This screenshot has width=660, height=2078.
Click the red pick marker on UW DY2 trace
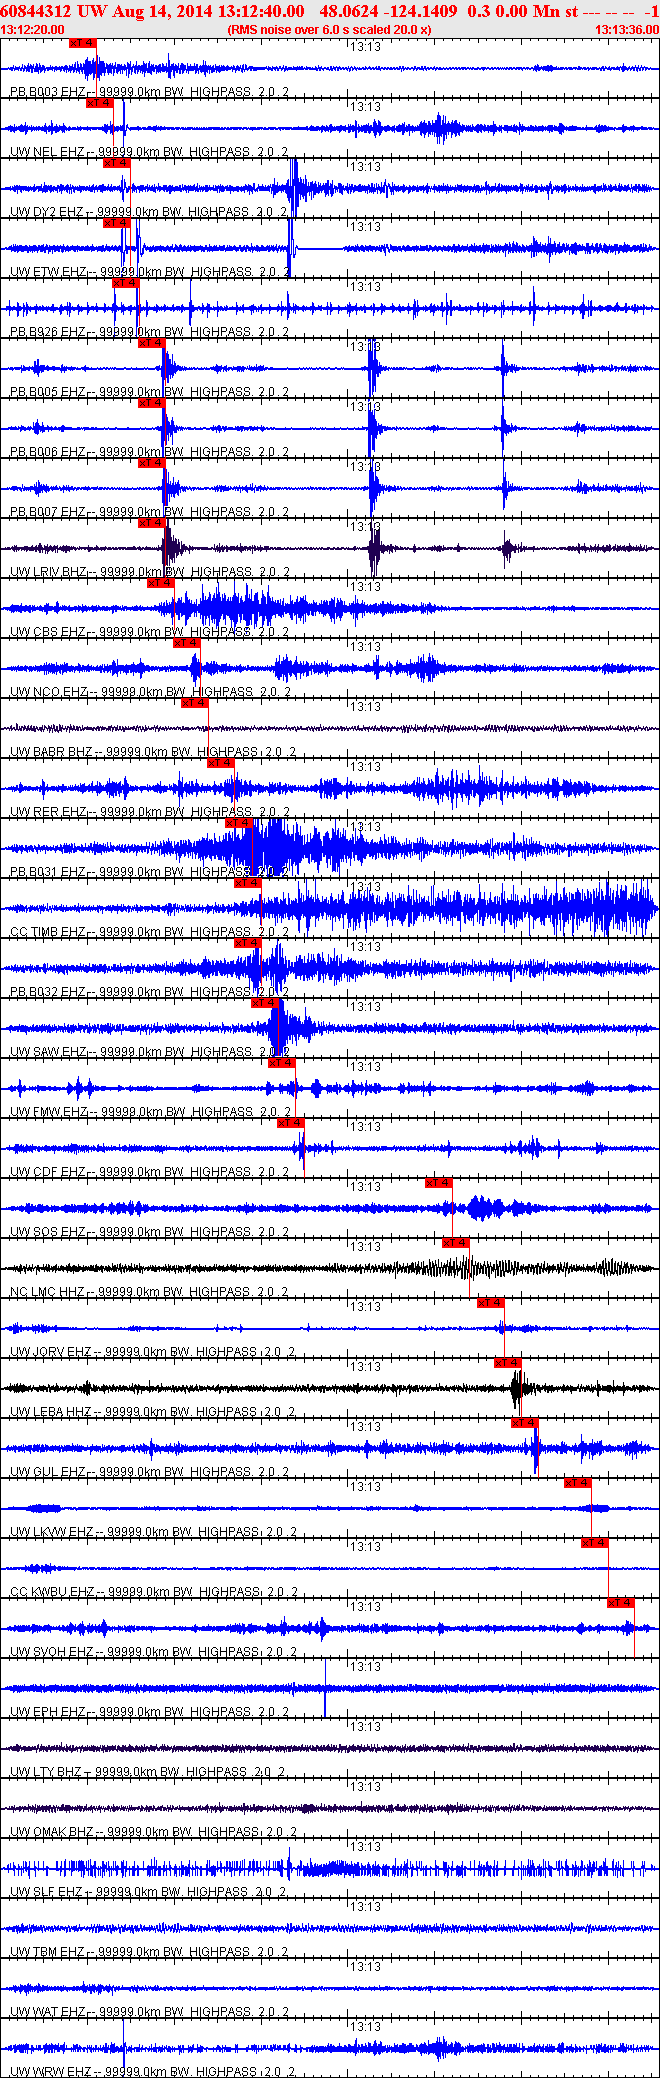click(x=117, y=163)
